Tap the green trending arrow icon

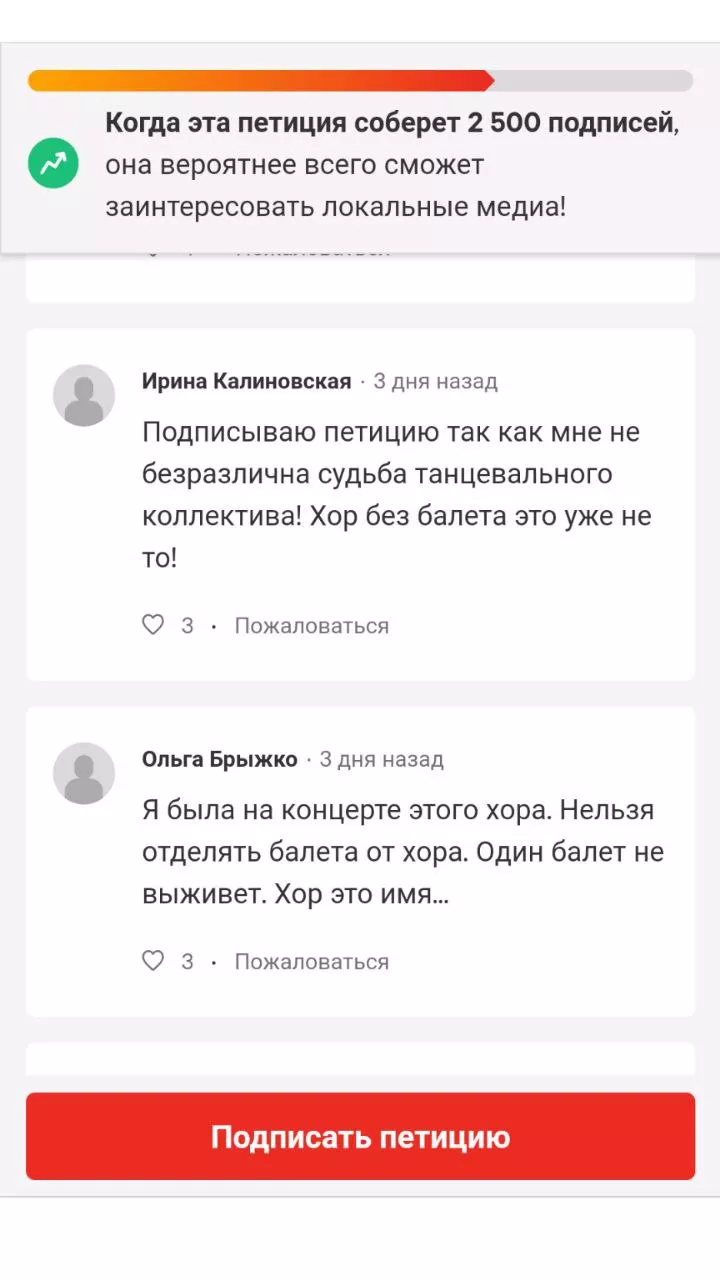point(53,164)
